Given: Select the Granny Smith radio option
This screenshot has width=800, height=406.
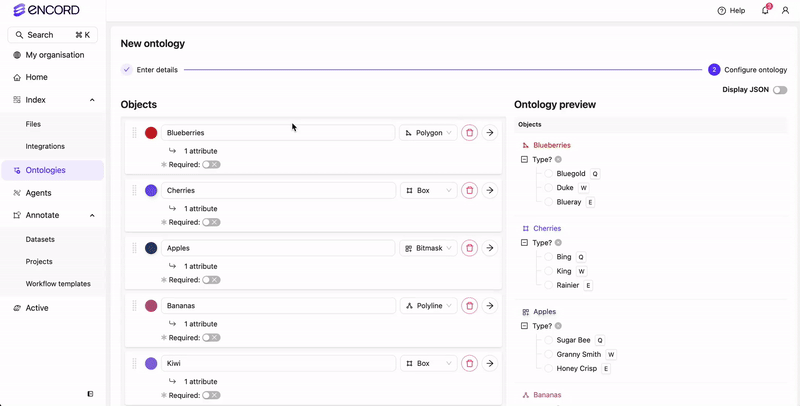Looking at the screenshot, I should (x=548, y=354).
